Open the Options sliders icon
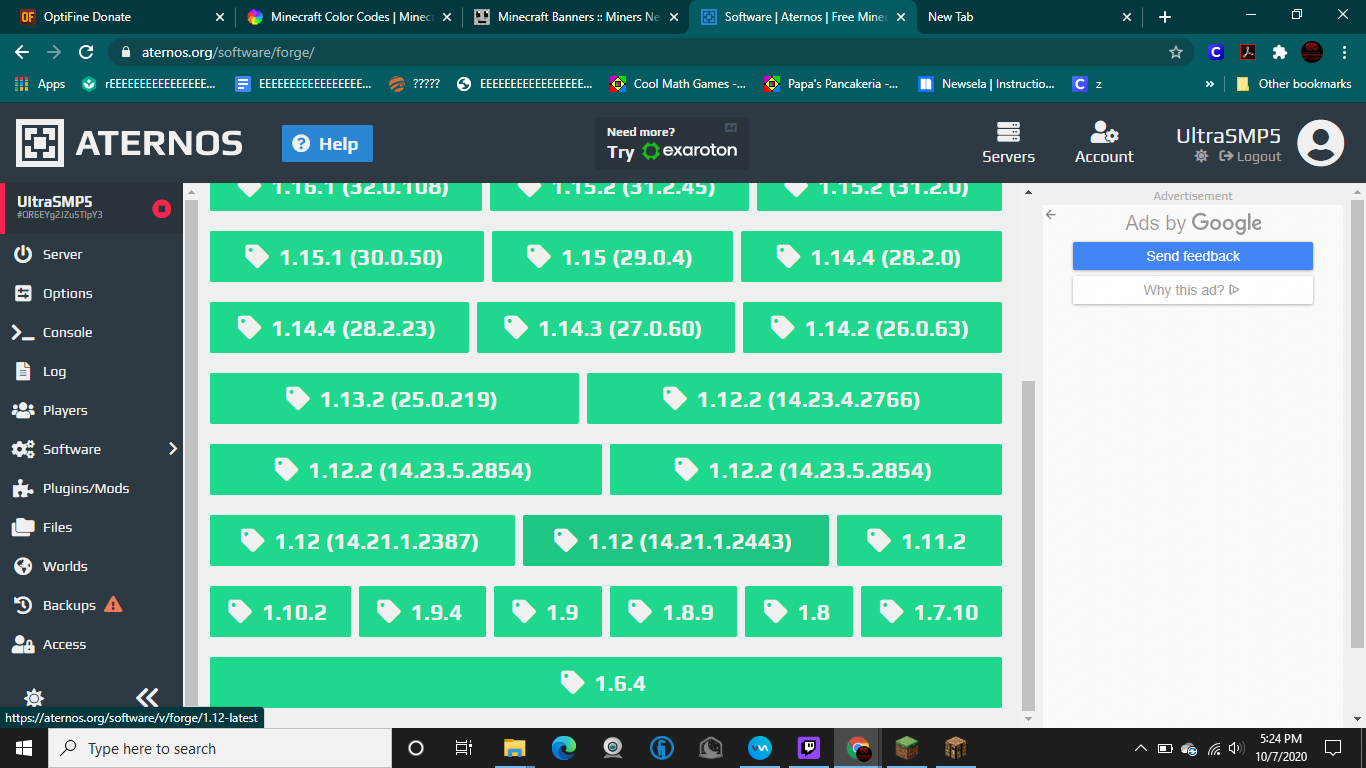Image resolution: width=1366 pixels, height=768 pixels. point(23,293)
